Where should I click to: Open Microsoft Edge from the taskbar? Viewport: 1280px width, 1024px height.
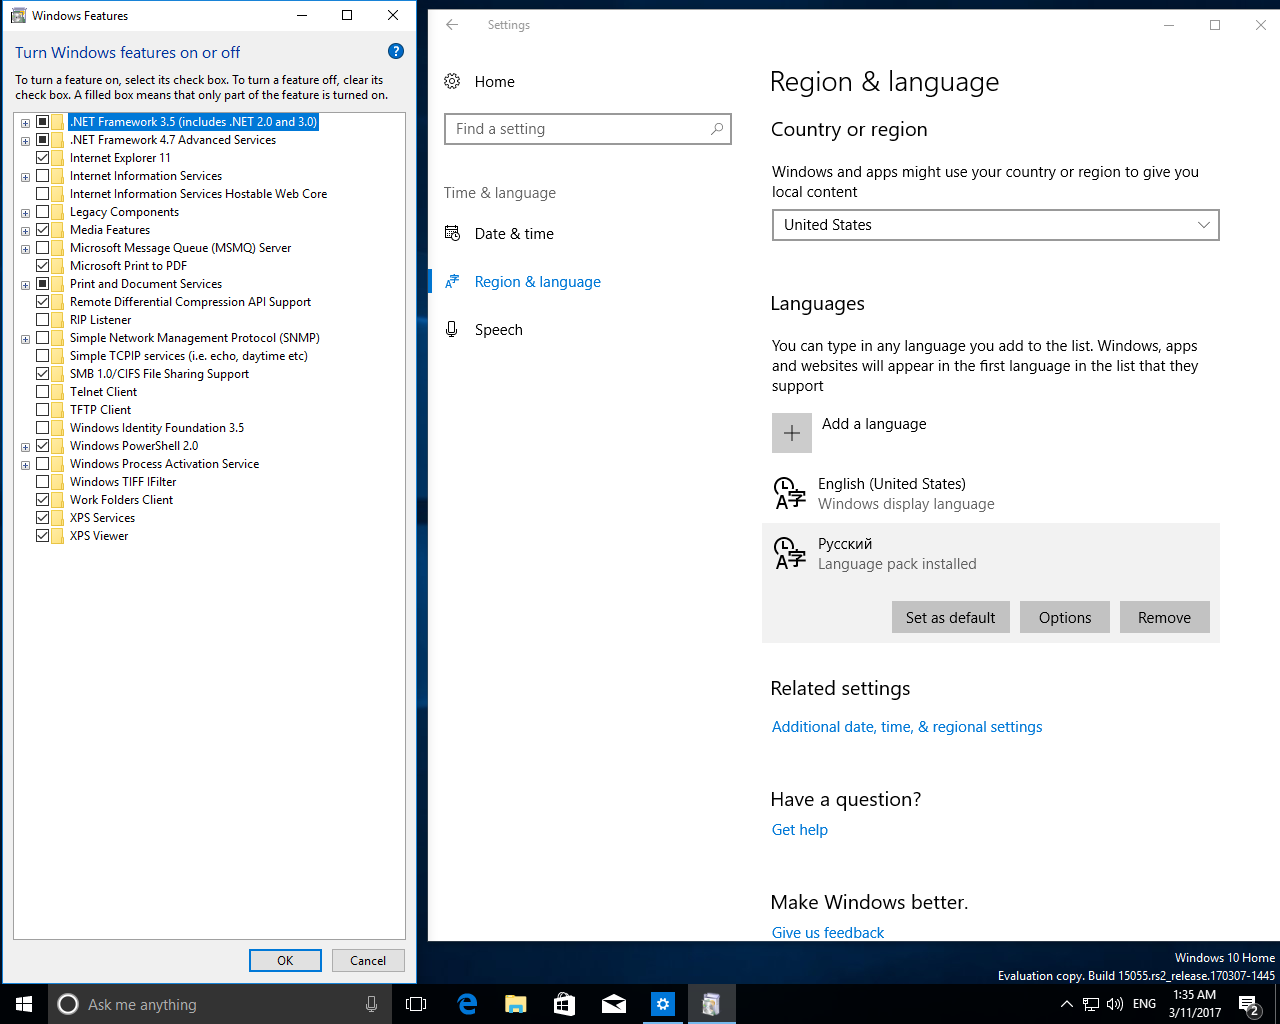tap(467, 1004)
